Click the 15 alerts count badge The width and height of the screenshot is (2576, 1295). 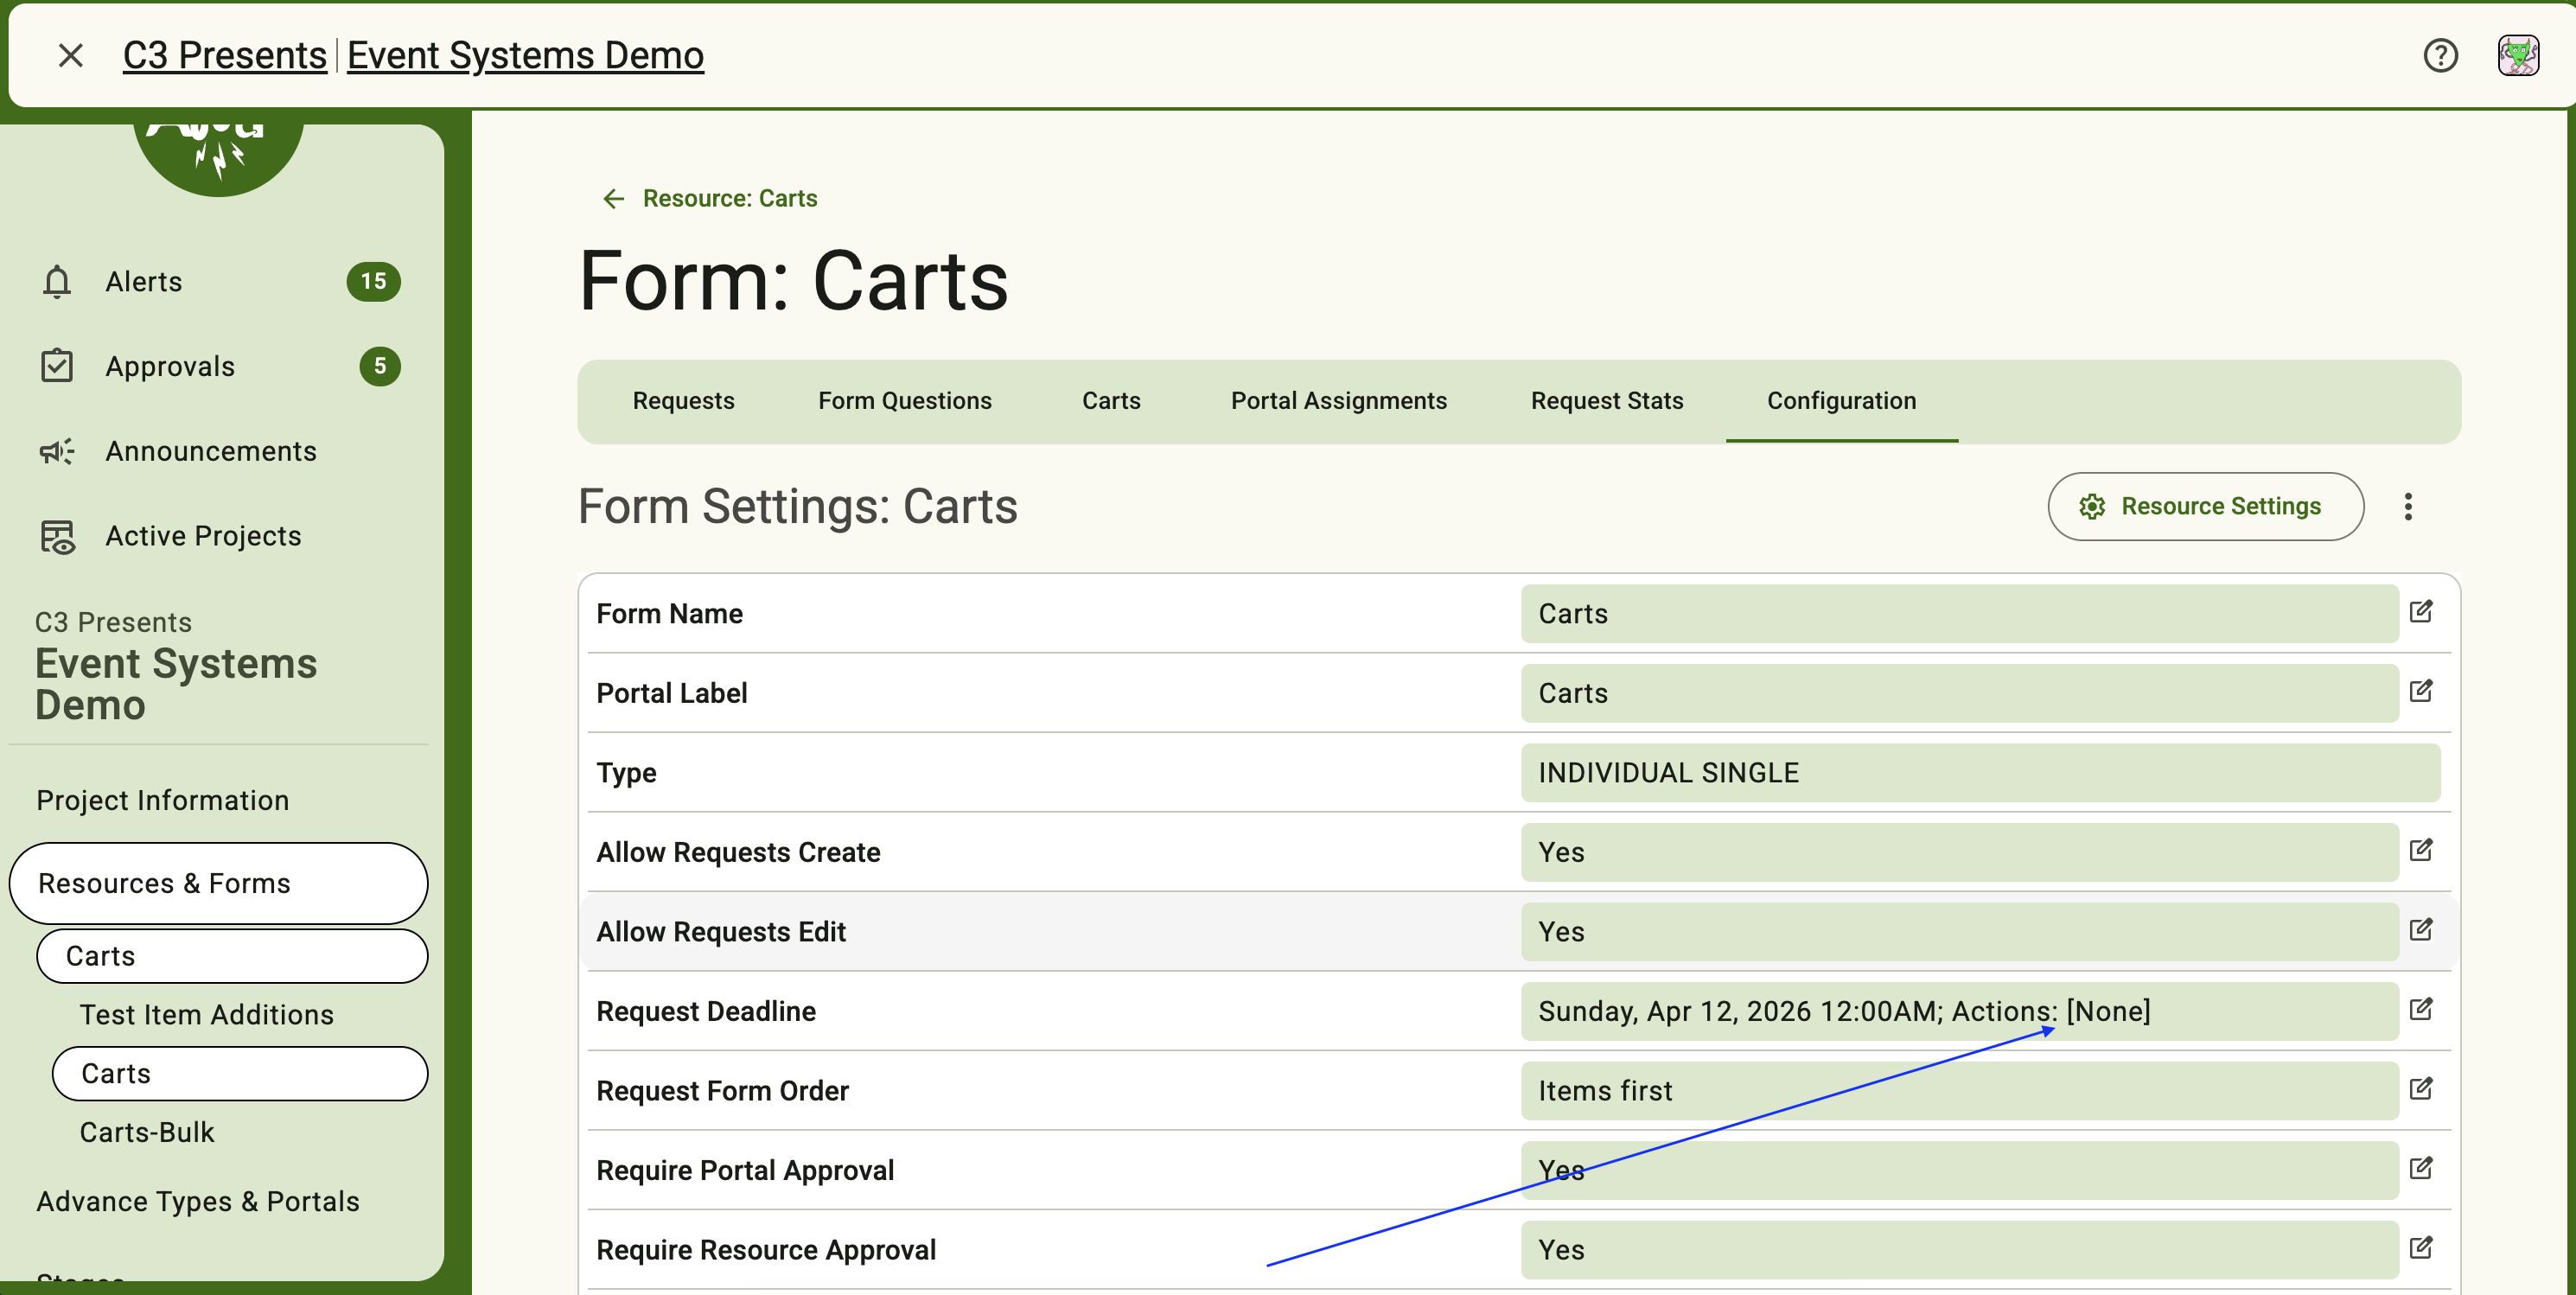click(373, 282)
